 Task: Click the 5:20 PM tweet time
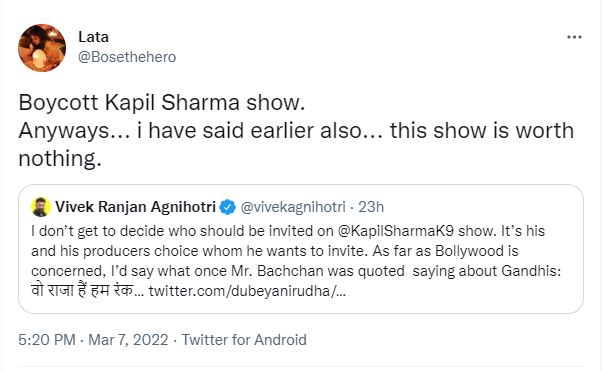(x=47, y=340)
